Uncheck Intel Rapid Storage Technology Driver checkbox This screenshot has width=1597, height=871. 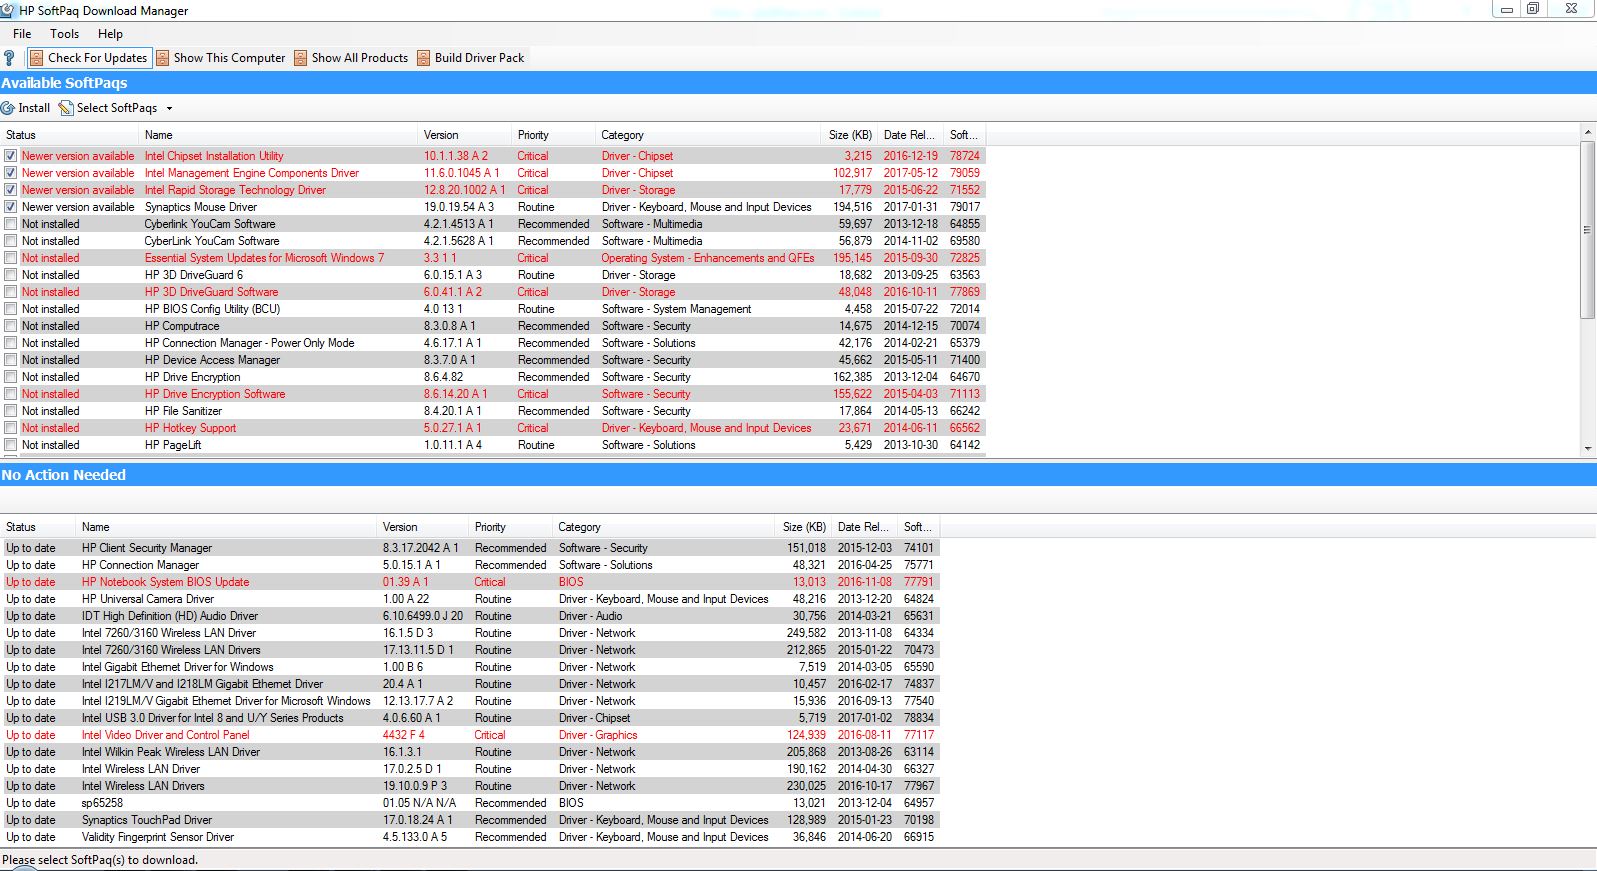tap(11, 190)
